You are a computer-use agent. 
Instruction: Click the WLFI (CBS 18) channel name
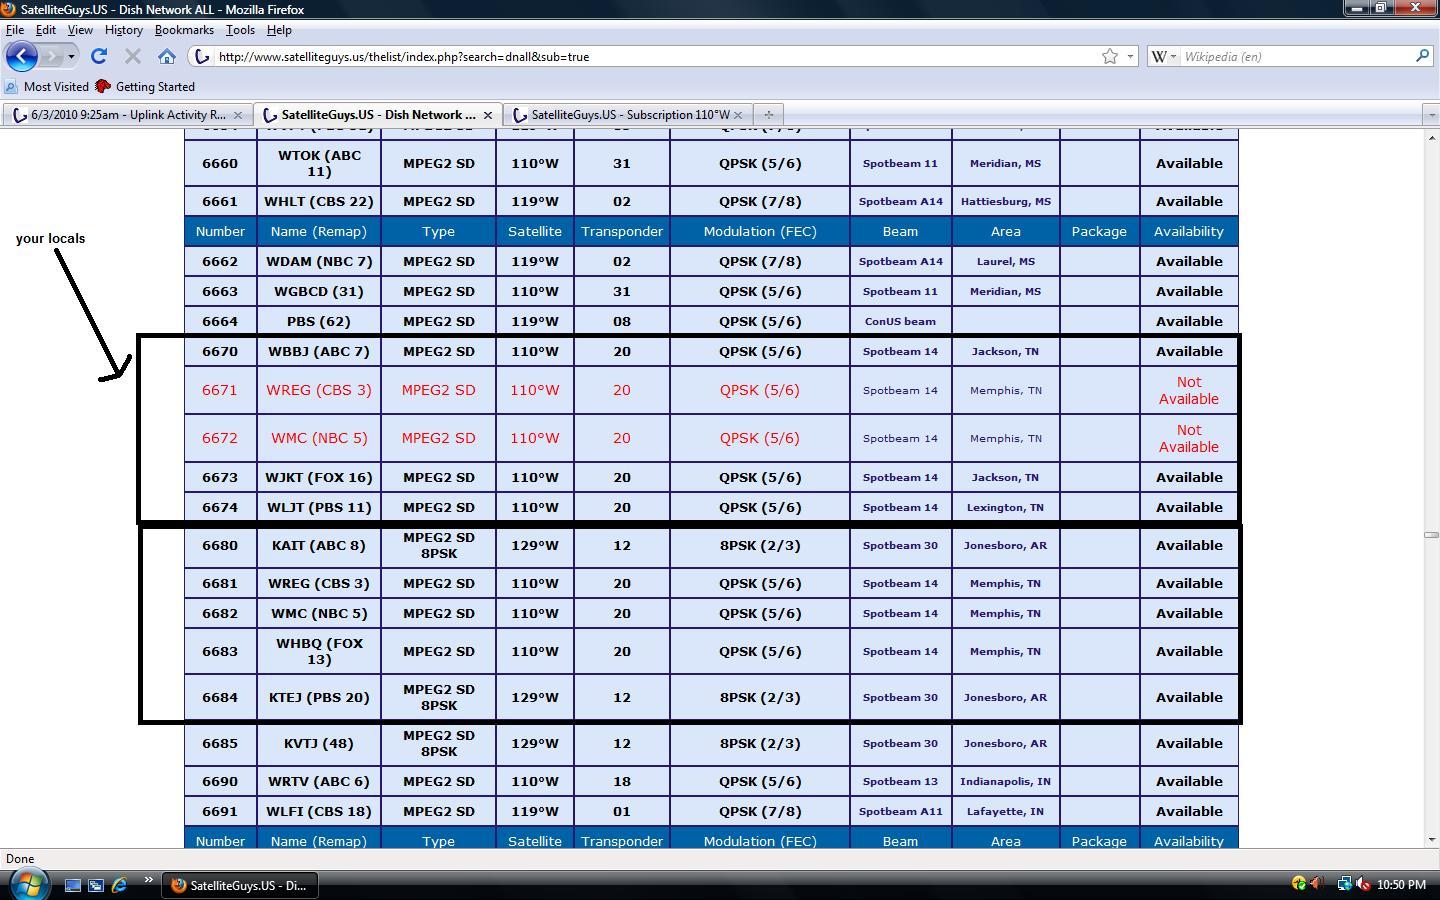(319, 811)
